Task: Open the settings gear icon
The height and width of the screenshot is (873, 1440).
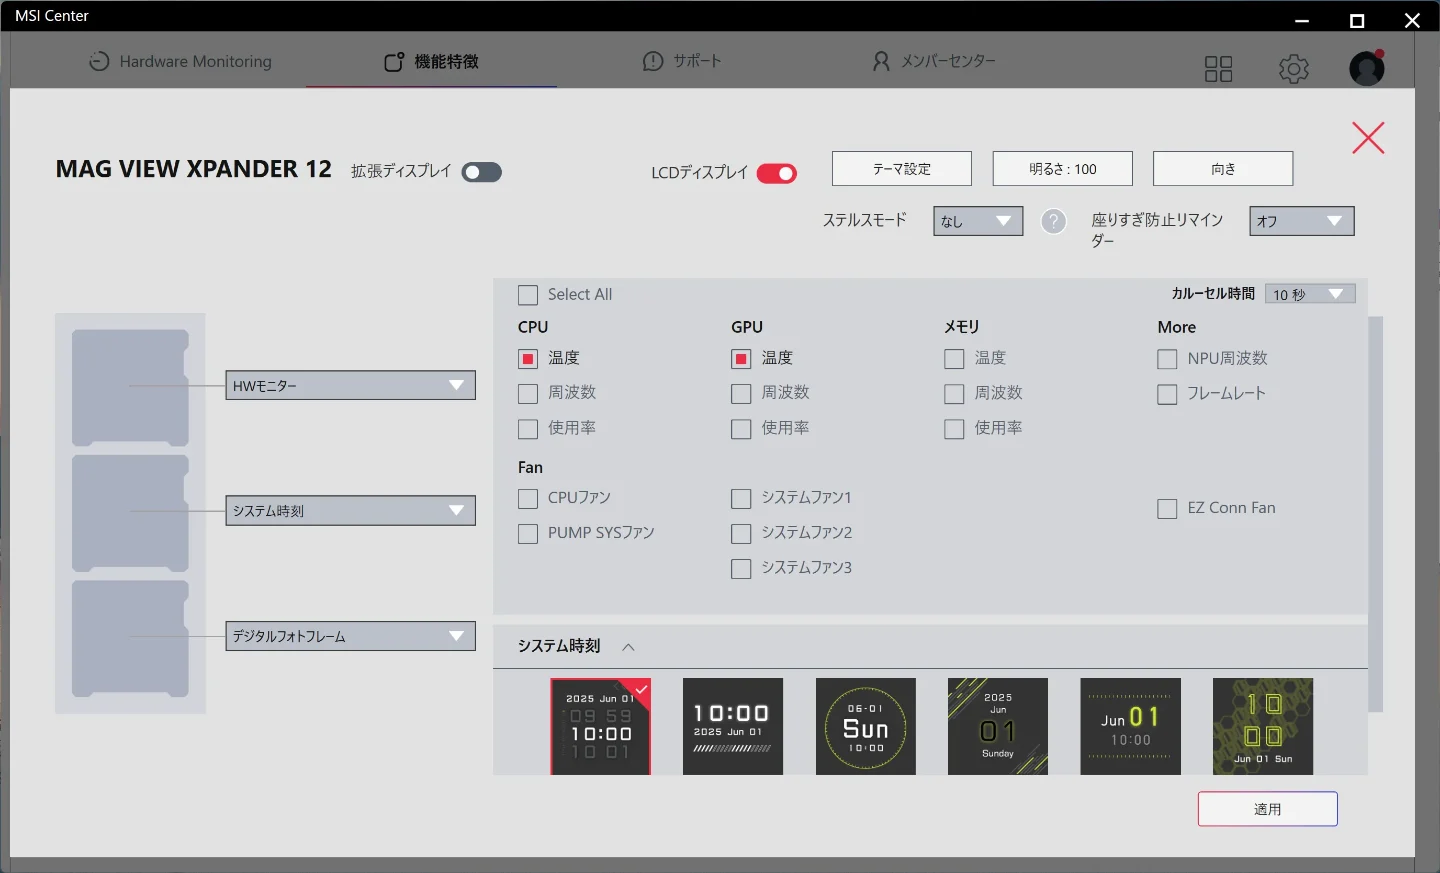Action: pyautogui.click(x=1294, y=69)
